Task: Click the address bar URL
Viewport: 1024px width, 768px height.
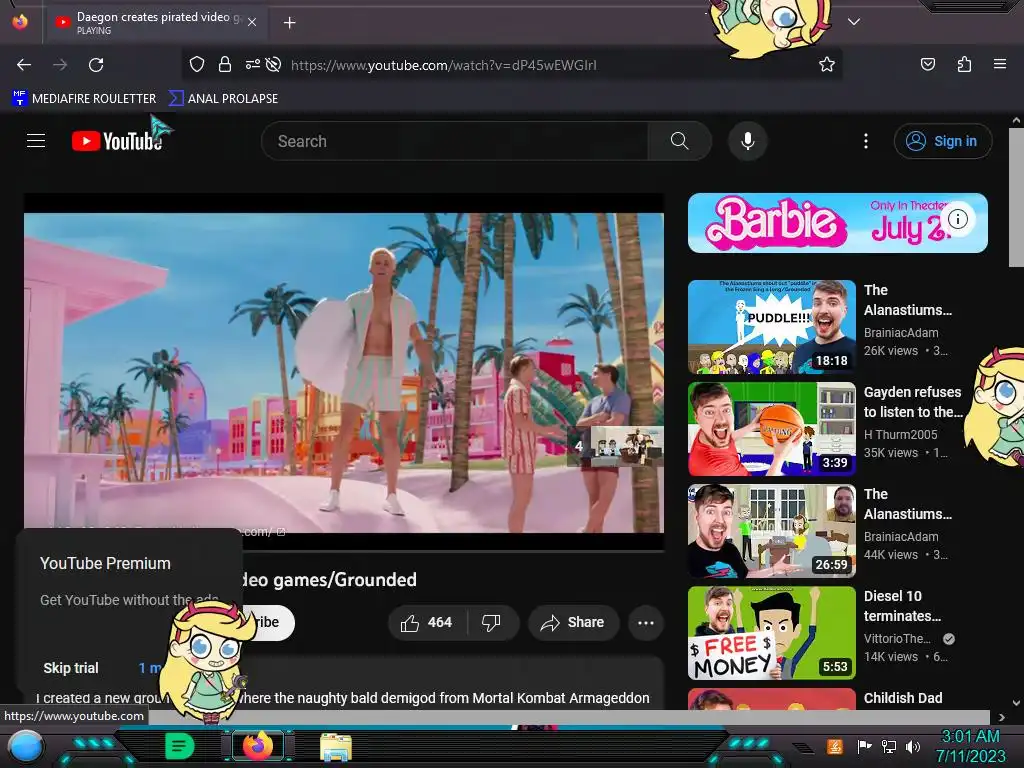Action: click(x=443, y=65)
